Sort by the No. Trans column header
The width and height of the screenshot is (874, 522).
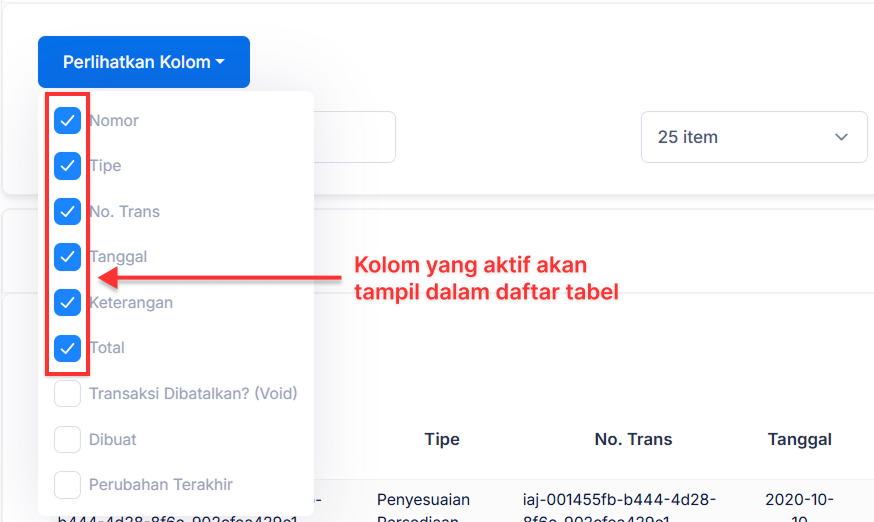pos(633,439)
